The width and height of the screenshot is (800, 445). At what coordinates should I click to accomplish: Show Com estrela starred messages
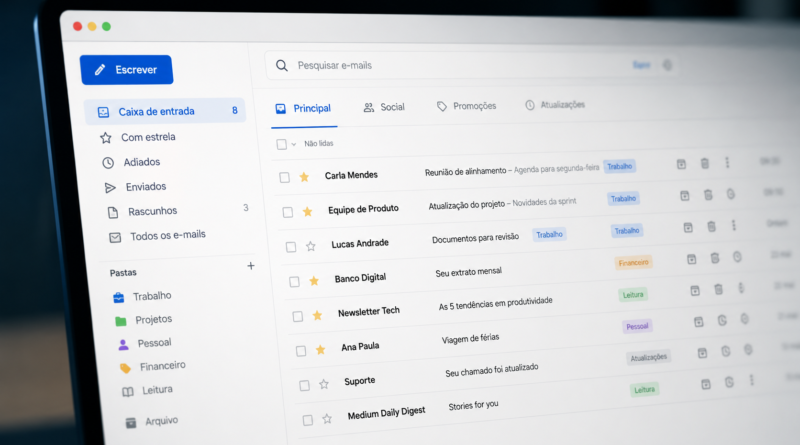click(138, 137)
